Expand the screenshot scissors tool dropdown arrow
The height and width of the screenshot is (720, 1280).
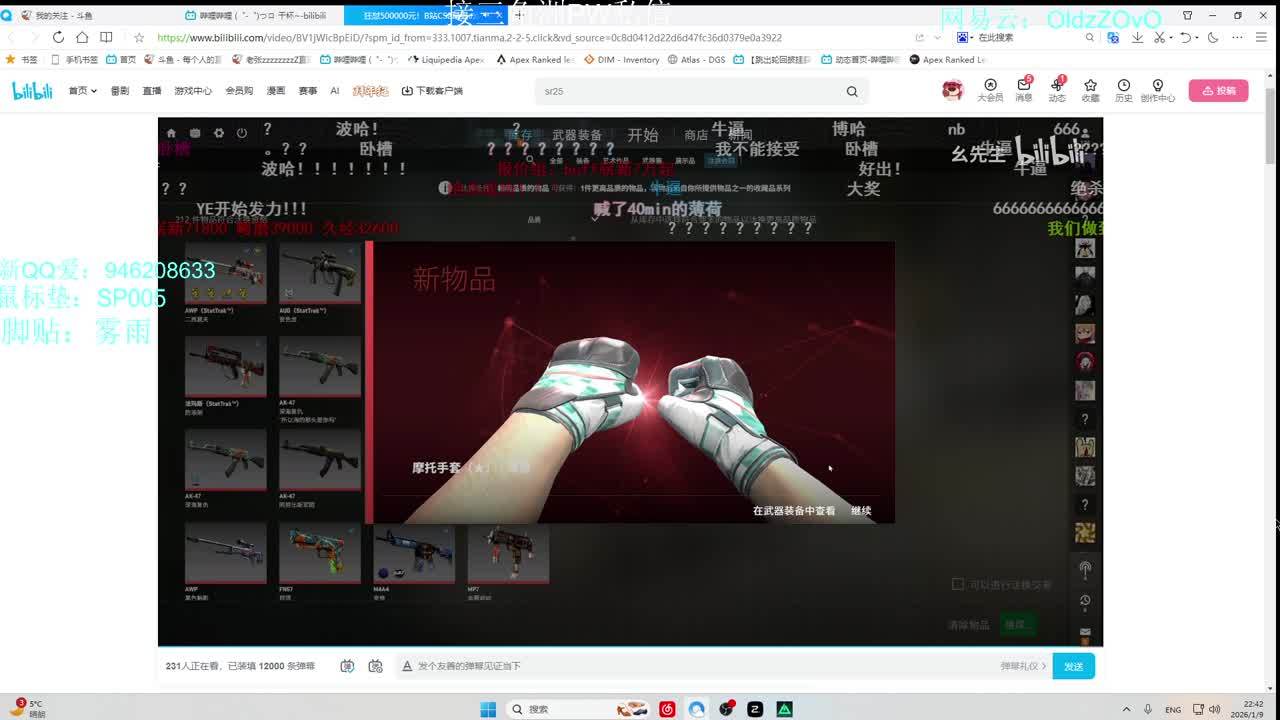coord(1170,37)
